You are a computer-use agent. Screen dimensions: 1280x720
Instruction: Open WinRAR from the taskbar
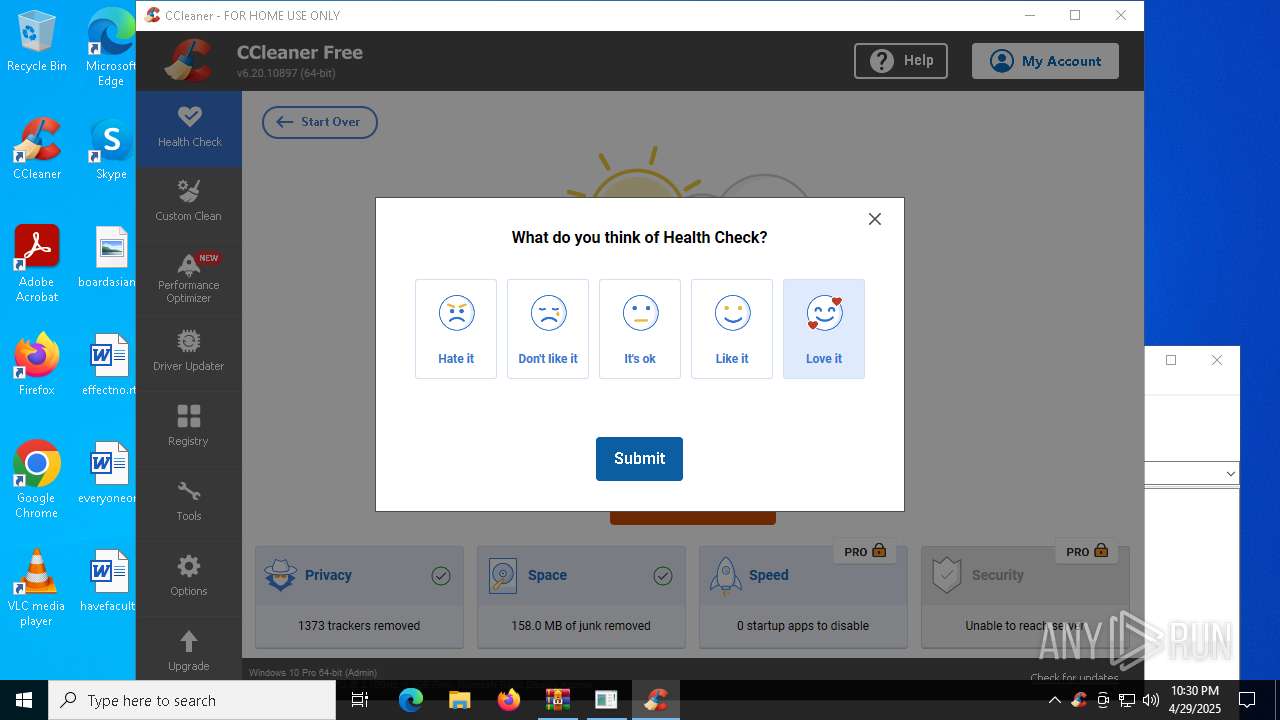click(x=557, y=700)
